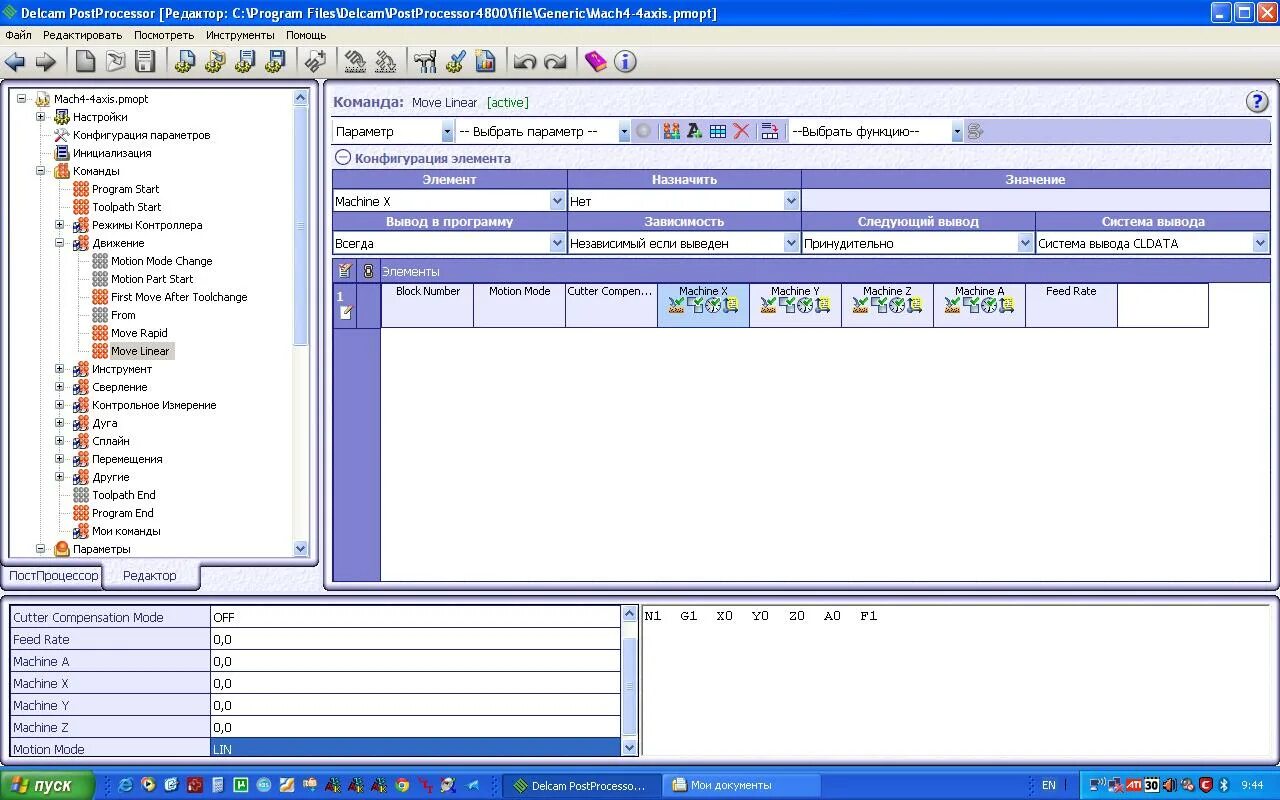Viewport: 1280px width, 800px height.
Task: Click Delcam PostProcessor taskbar button
Action: [x=583, y=786]
